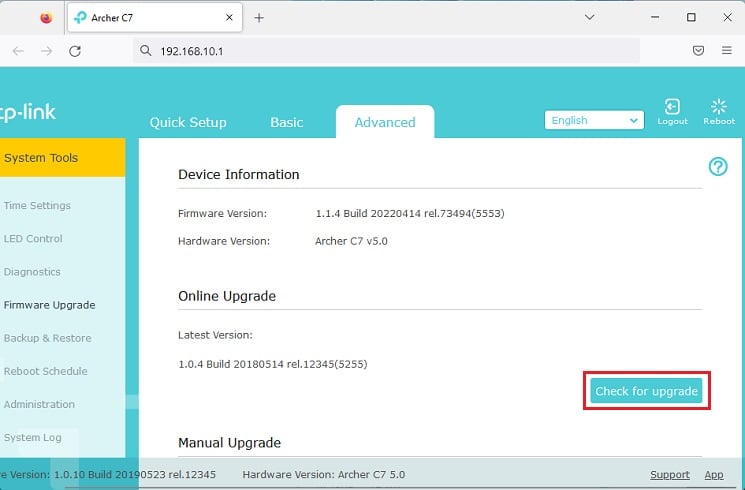Reload the router admin page
The height and width of the screenshot is (490, 745).
pos(75,51)
